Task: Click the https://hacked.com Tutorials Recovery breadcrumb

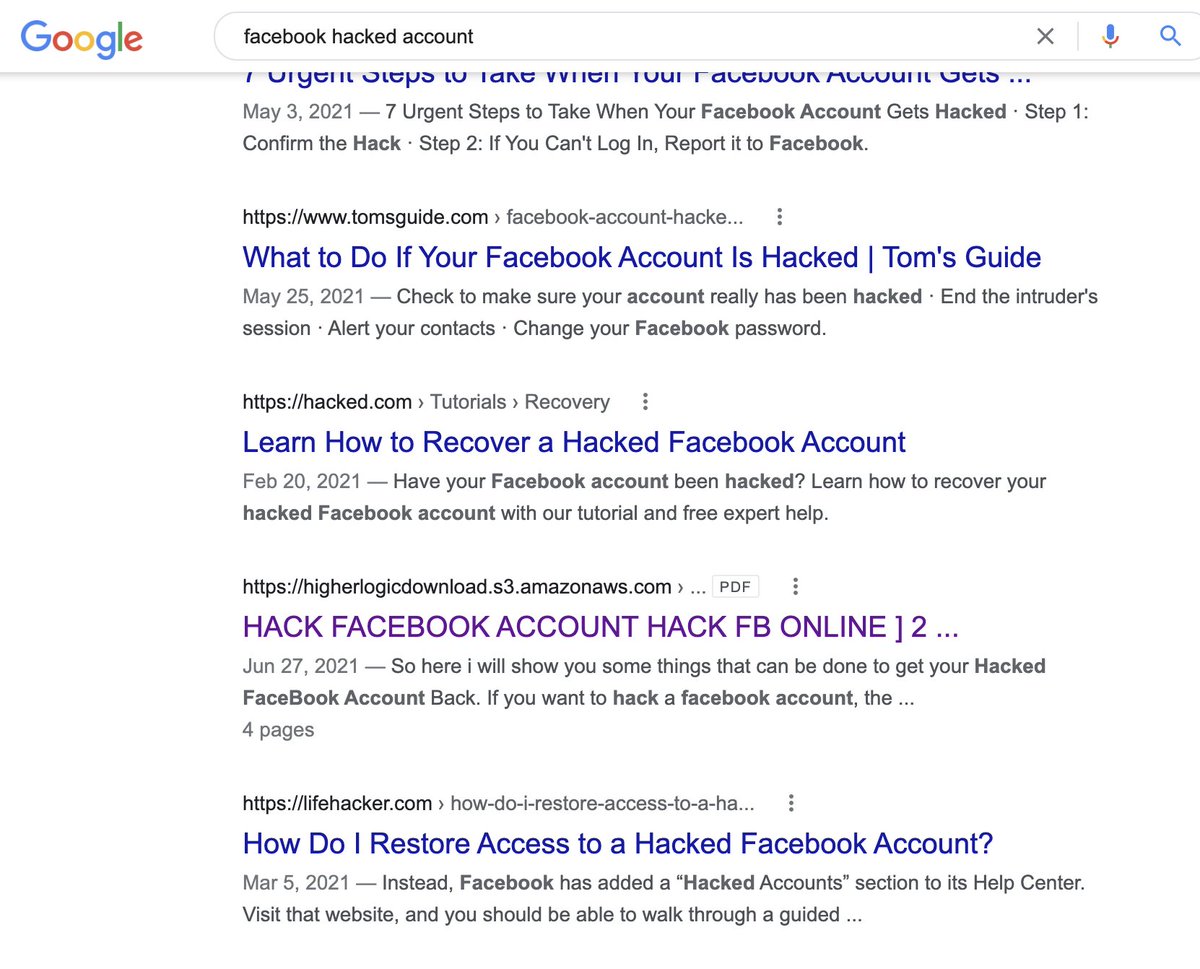Action: 426,402
